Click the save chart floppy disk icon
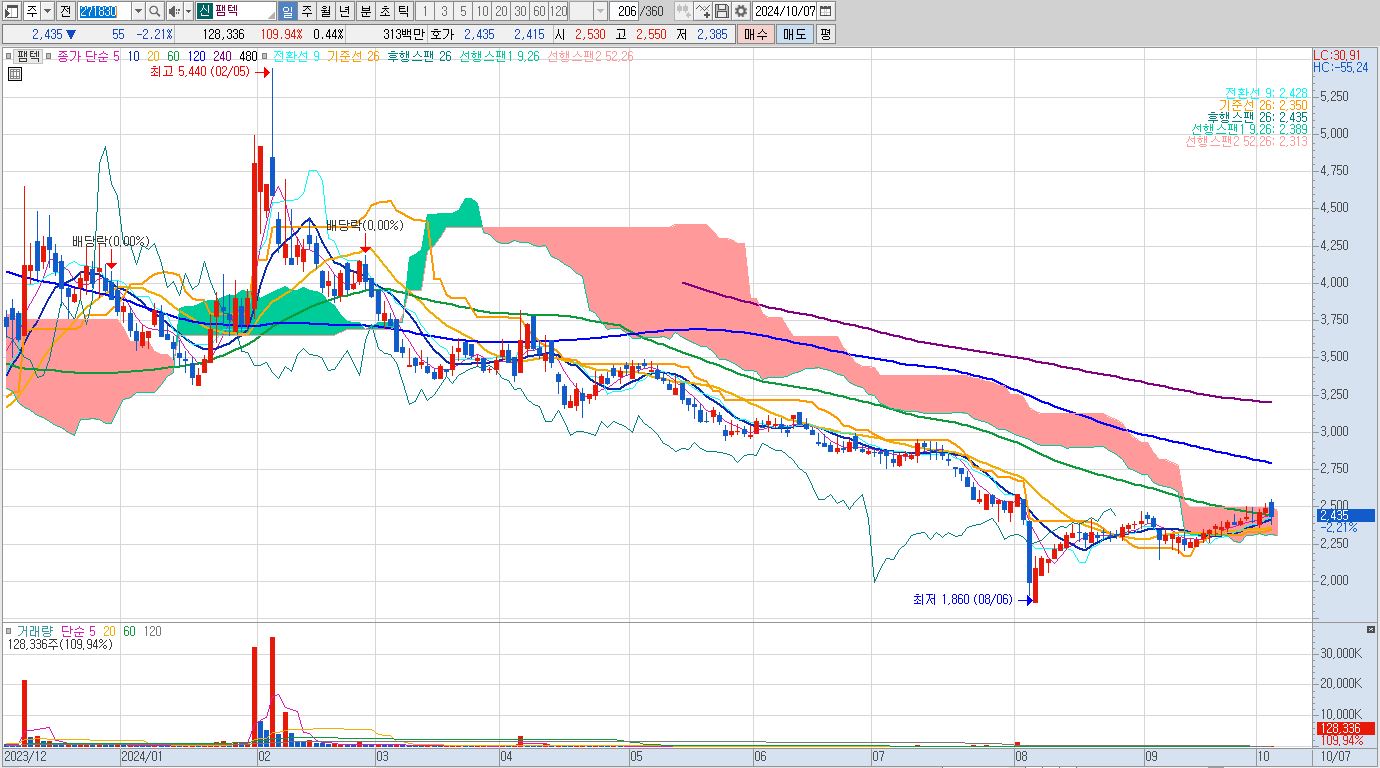Image resolution: width=1380 pixels, height=768 pixels. 722,11
